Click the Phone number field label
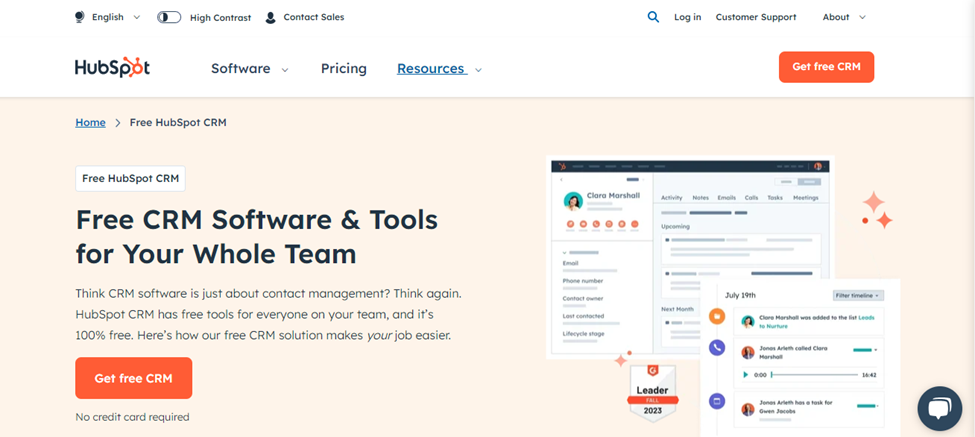The height and width of the screenshot is (437, 975). coord(583,281)
